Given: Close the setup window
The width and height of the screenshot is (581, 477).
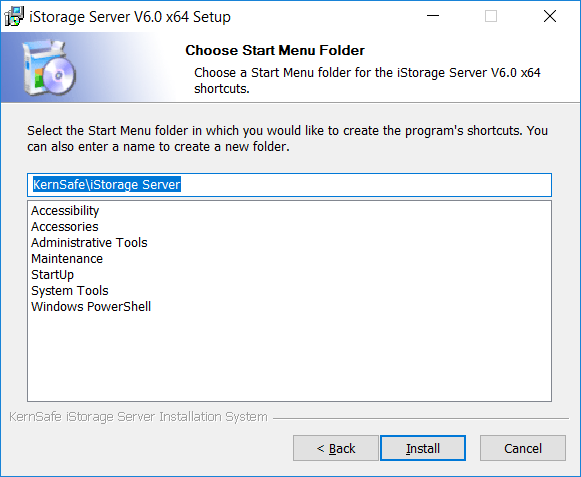Looking at the screenshot, I should pos(550,16).
